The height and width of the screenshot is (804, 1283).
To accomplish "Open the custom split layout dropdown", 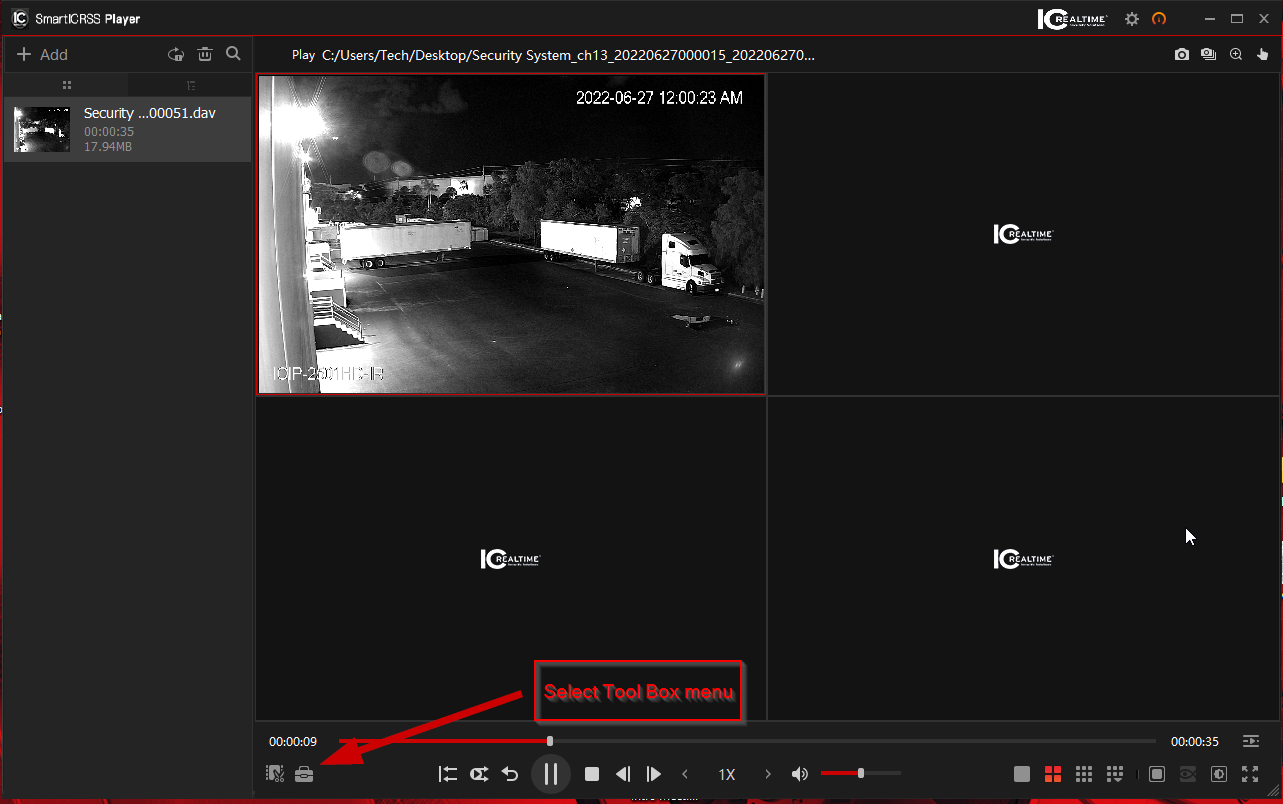I will tap(1114, 773).
